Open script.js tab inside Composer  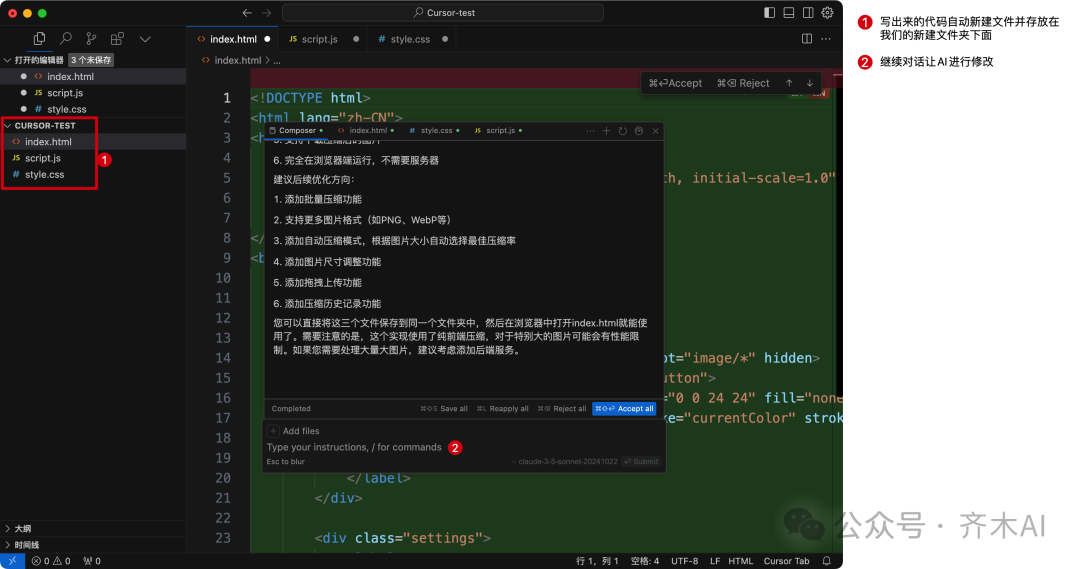[x=498, y=130]
